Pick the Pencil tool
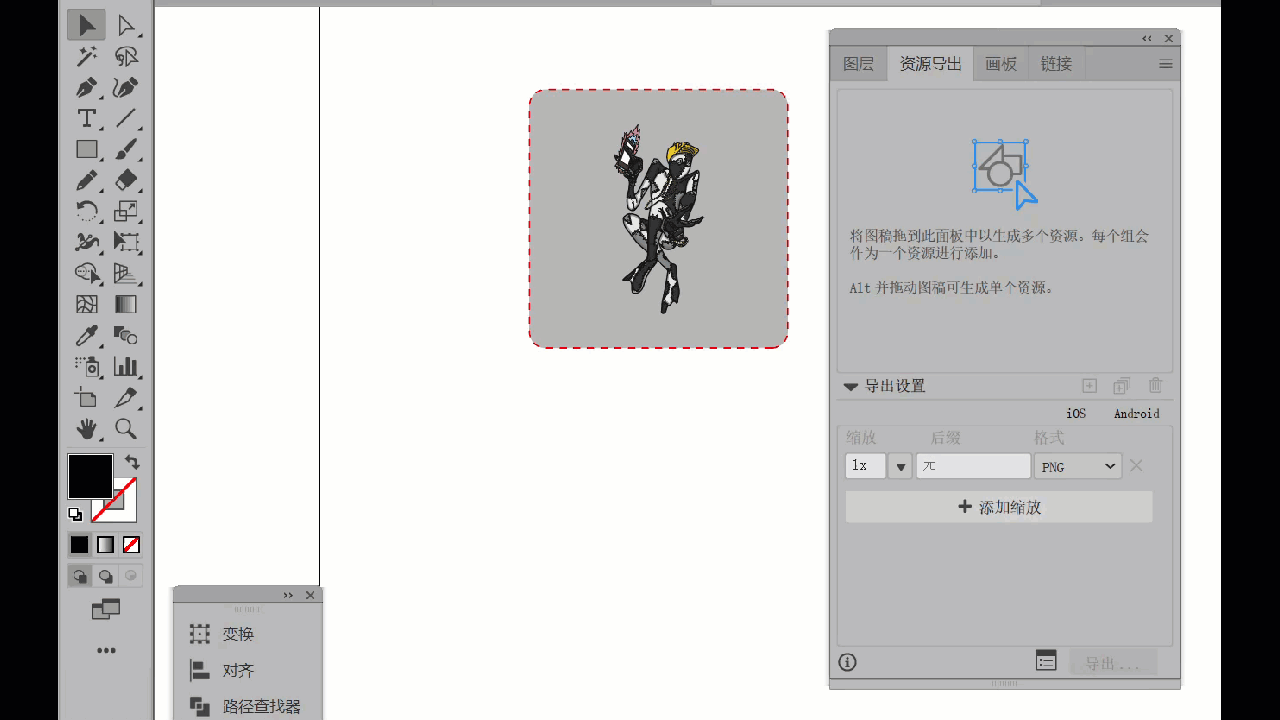 87,180
